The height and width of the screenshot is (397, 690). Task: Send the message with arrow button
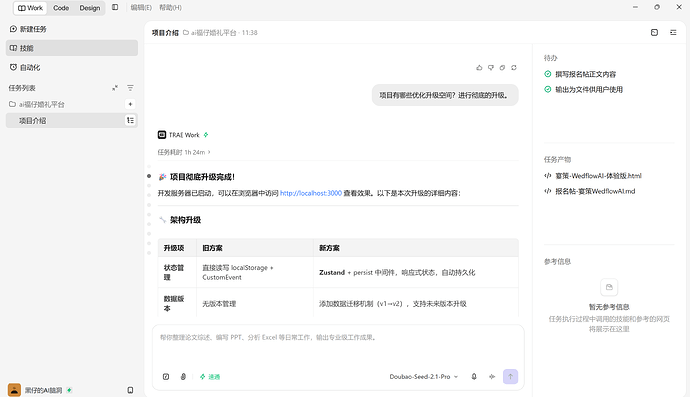pyautogui.click(x=510, y=377)
